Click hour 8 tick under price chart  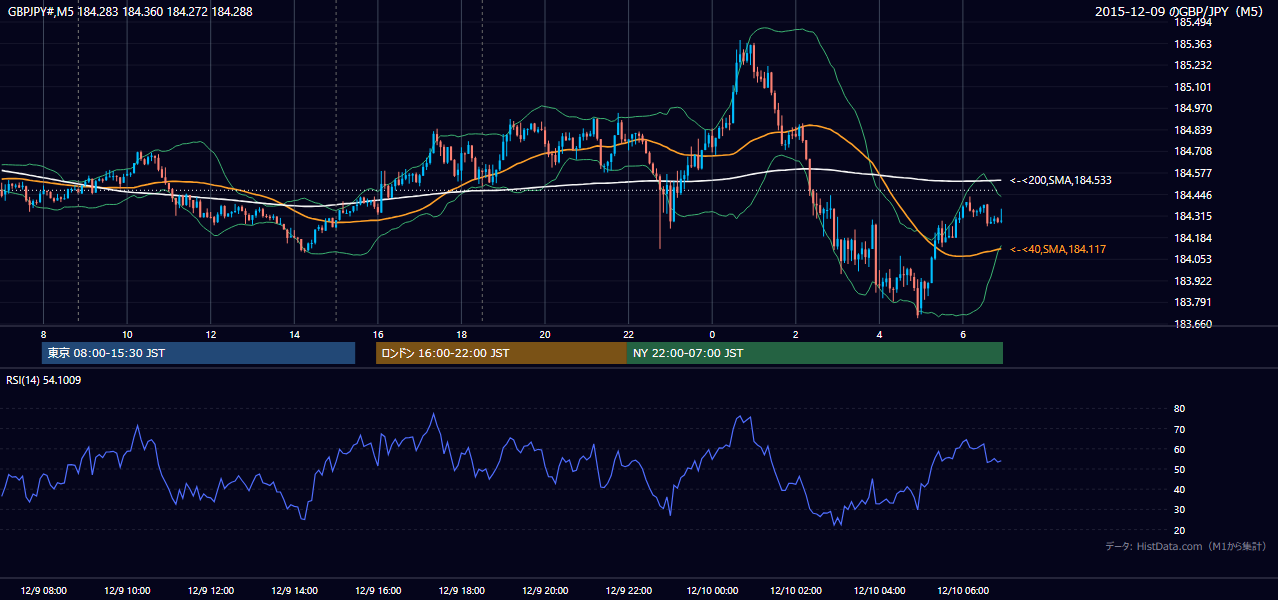[x=43, y=334]
